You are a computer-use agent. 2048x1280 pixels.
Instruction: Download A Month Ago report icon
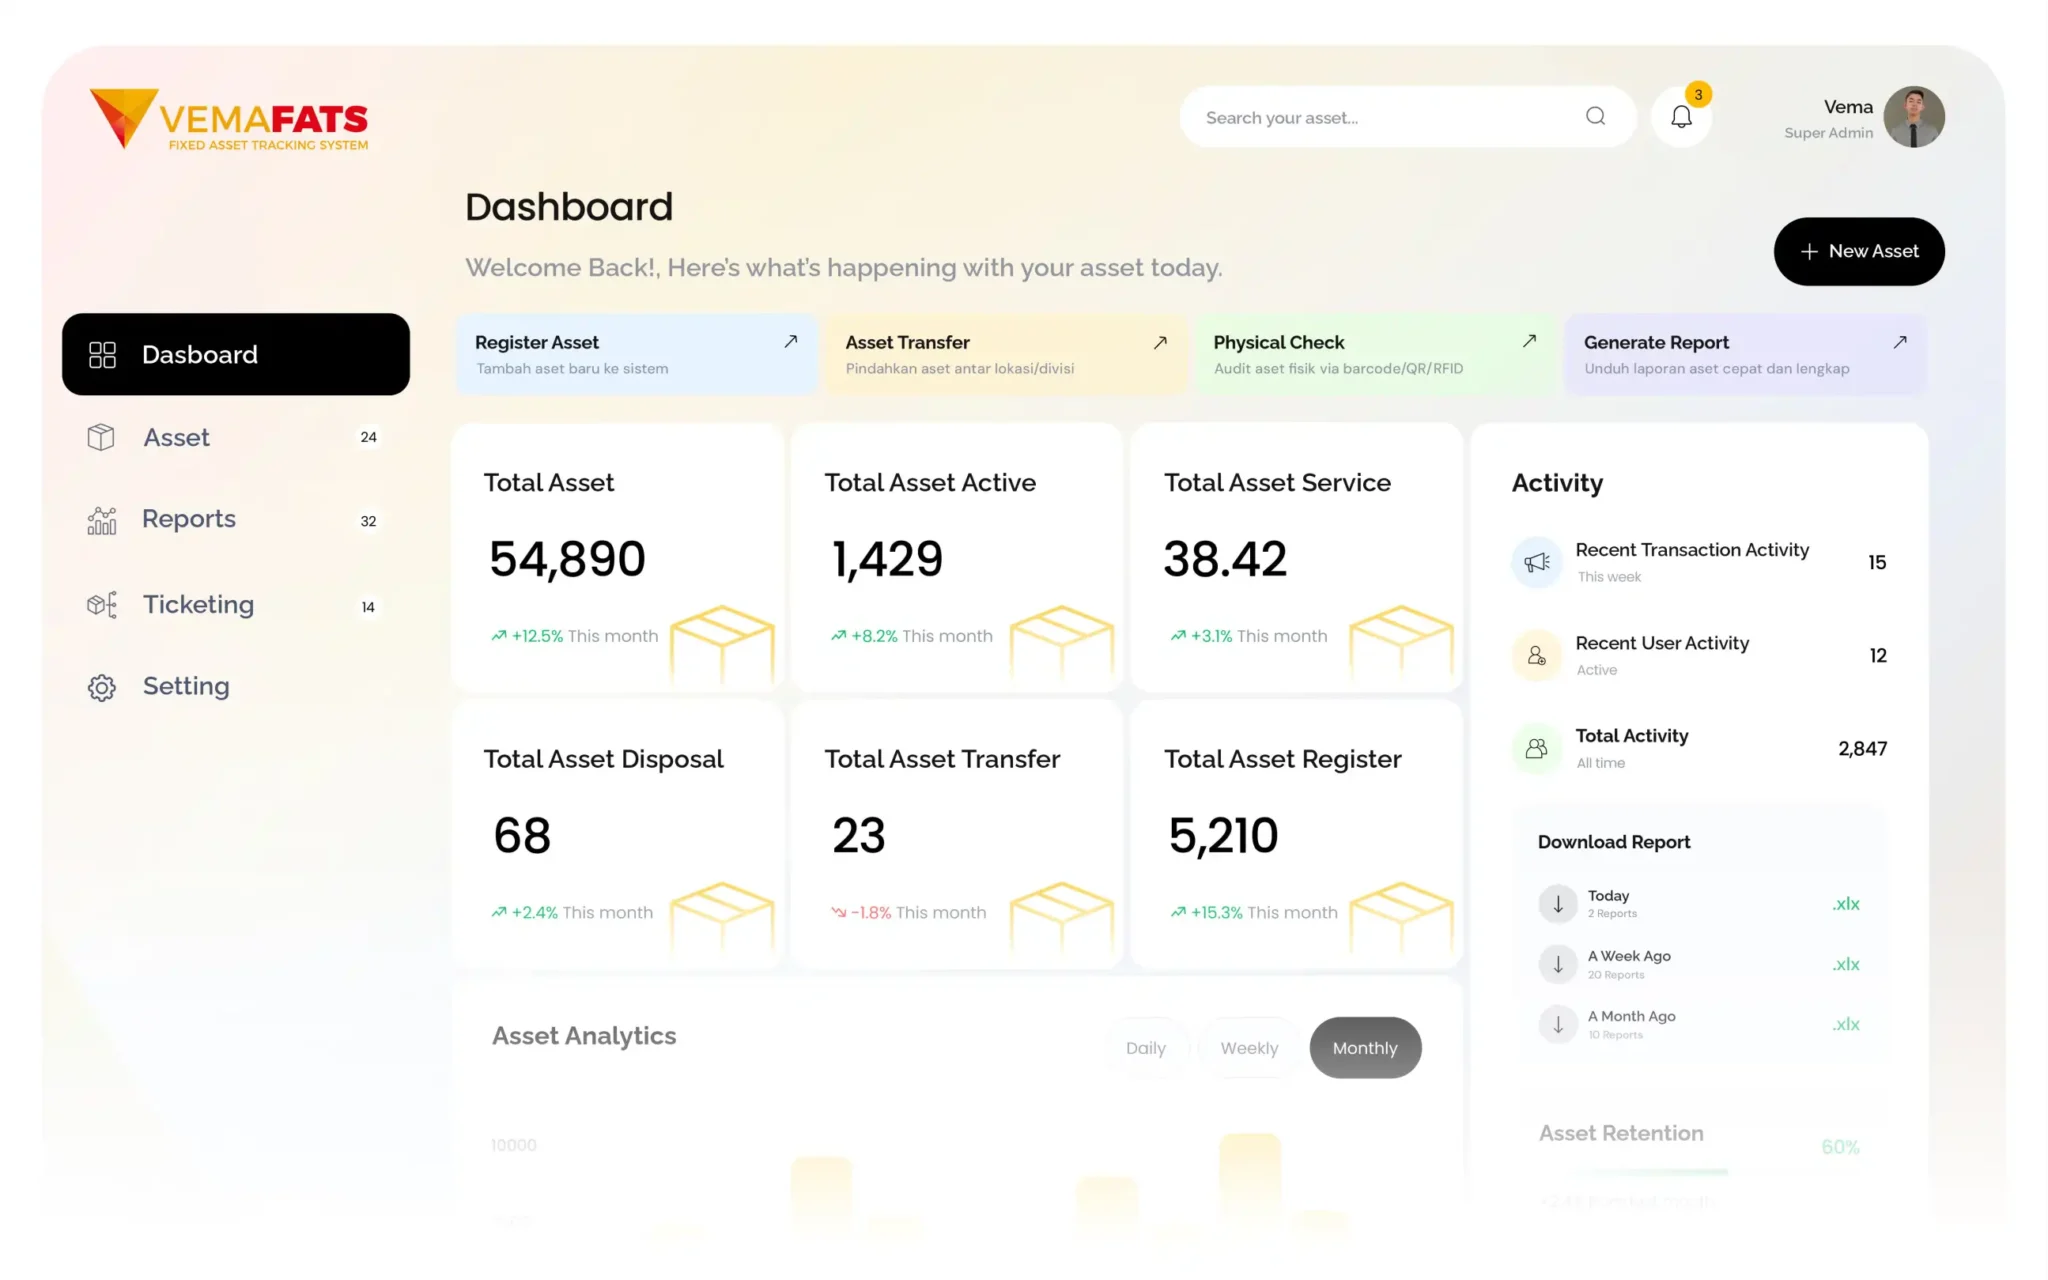1557,1024
